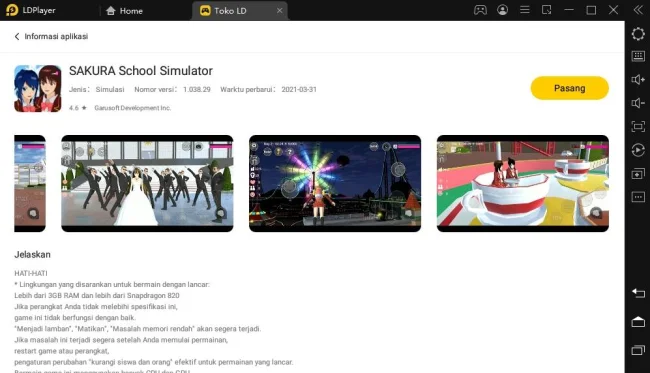Minimize the LDPlayer window
This screenshot has height=373, width=650.
click(x=569, y=10)
